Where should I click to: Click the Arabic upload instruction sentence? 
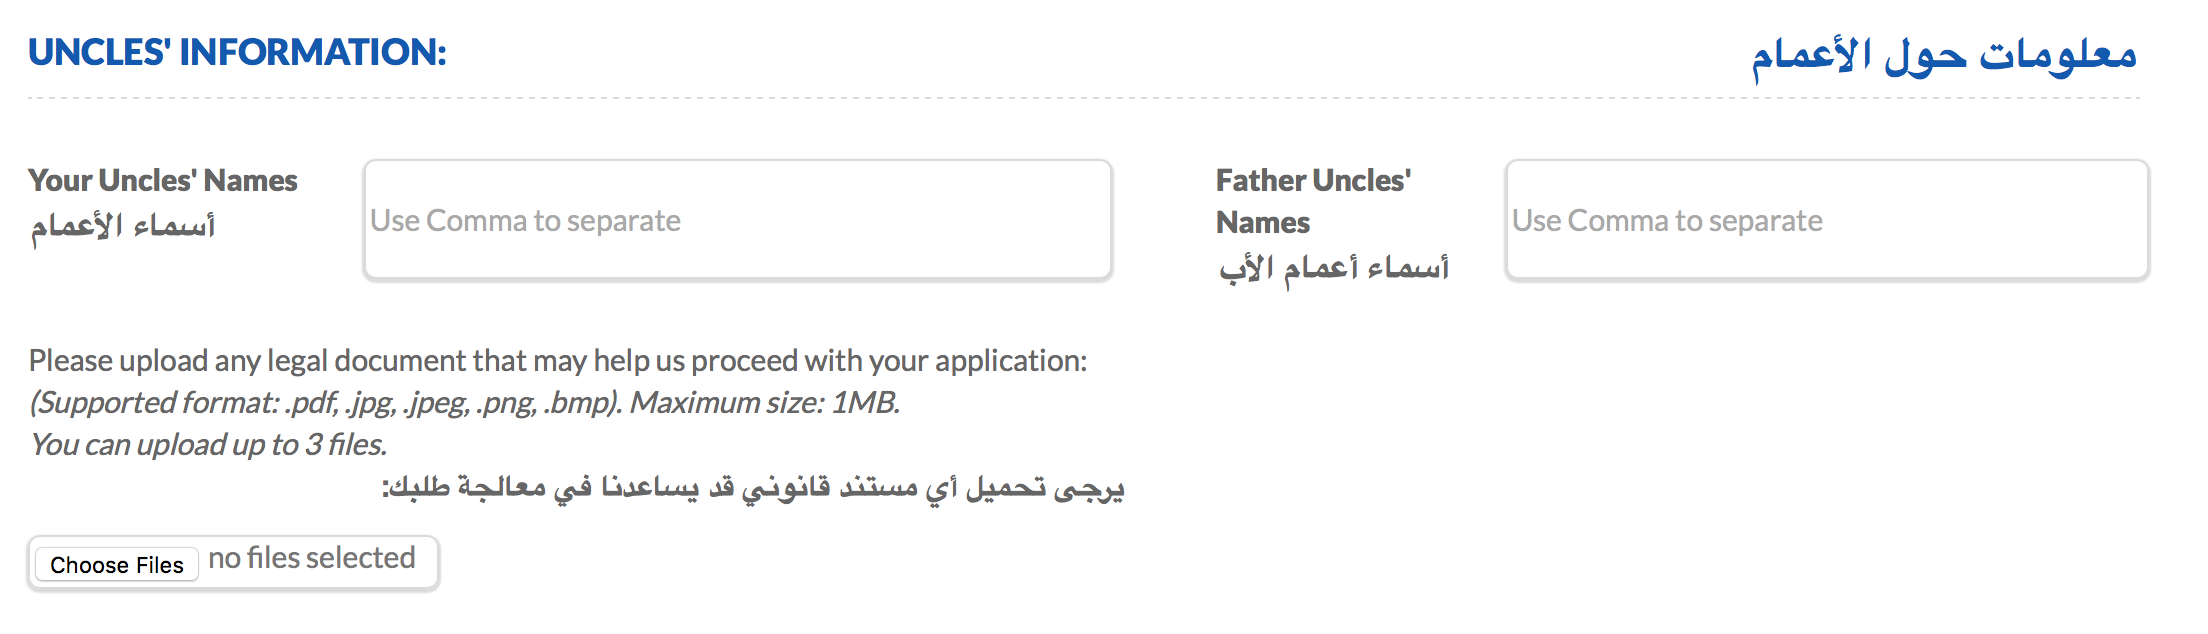tap(753, 488)
